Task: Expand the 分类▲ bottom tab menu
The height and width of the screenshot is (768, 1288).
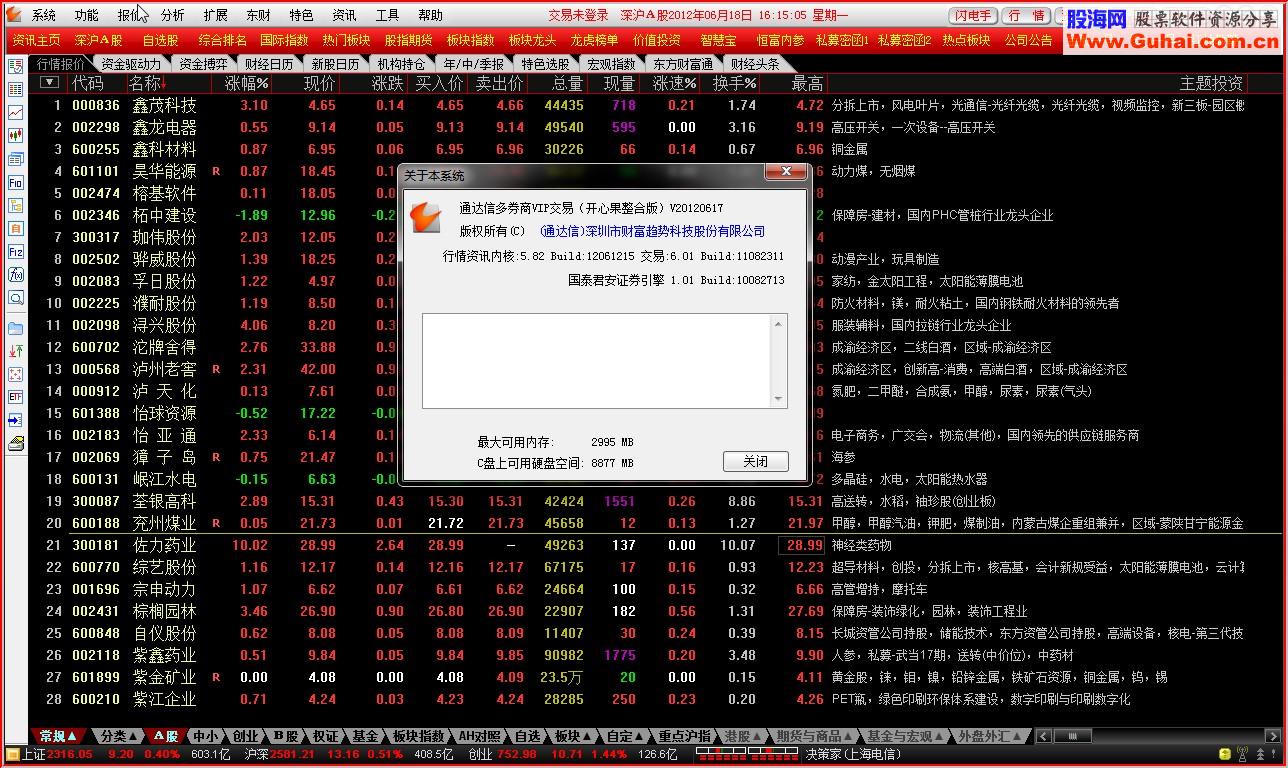Action: click(x=118, y=736)
